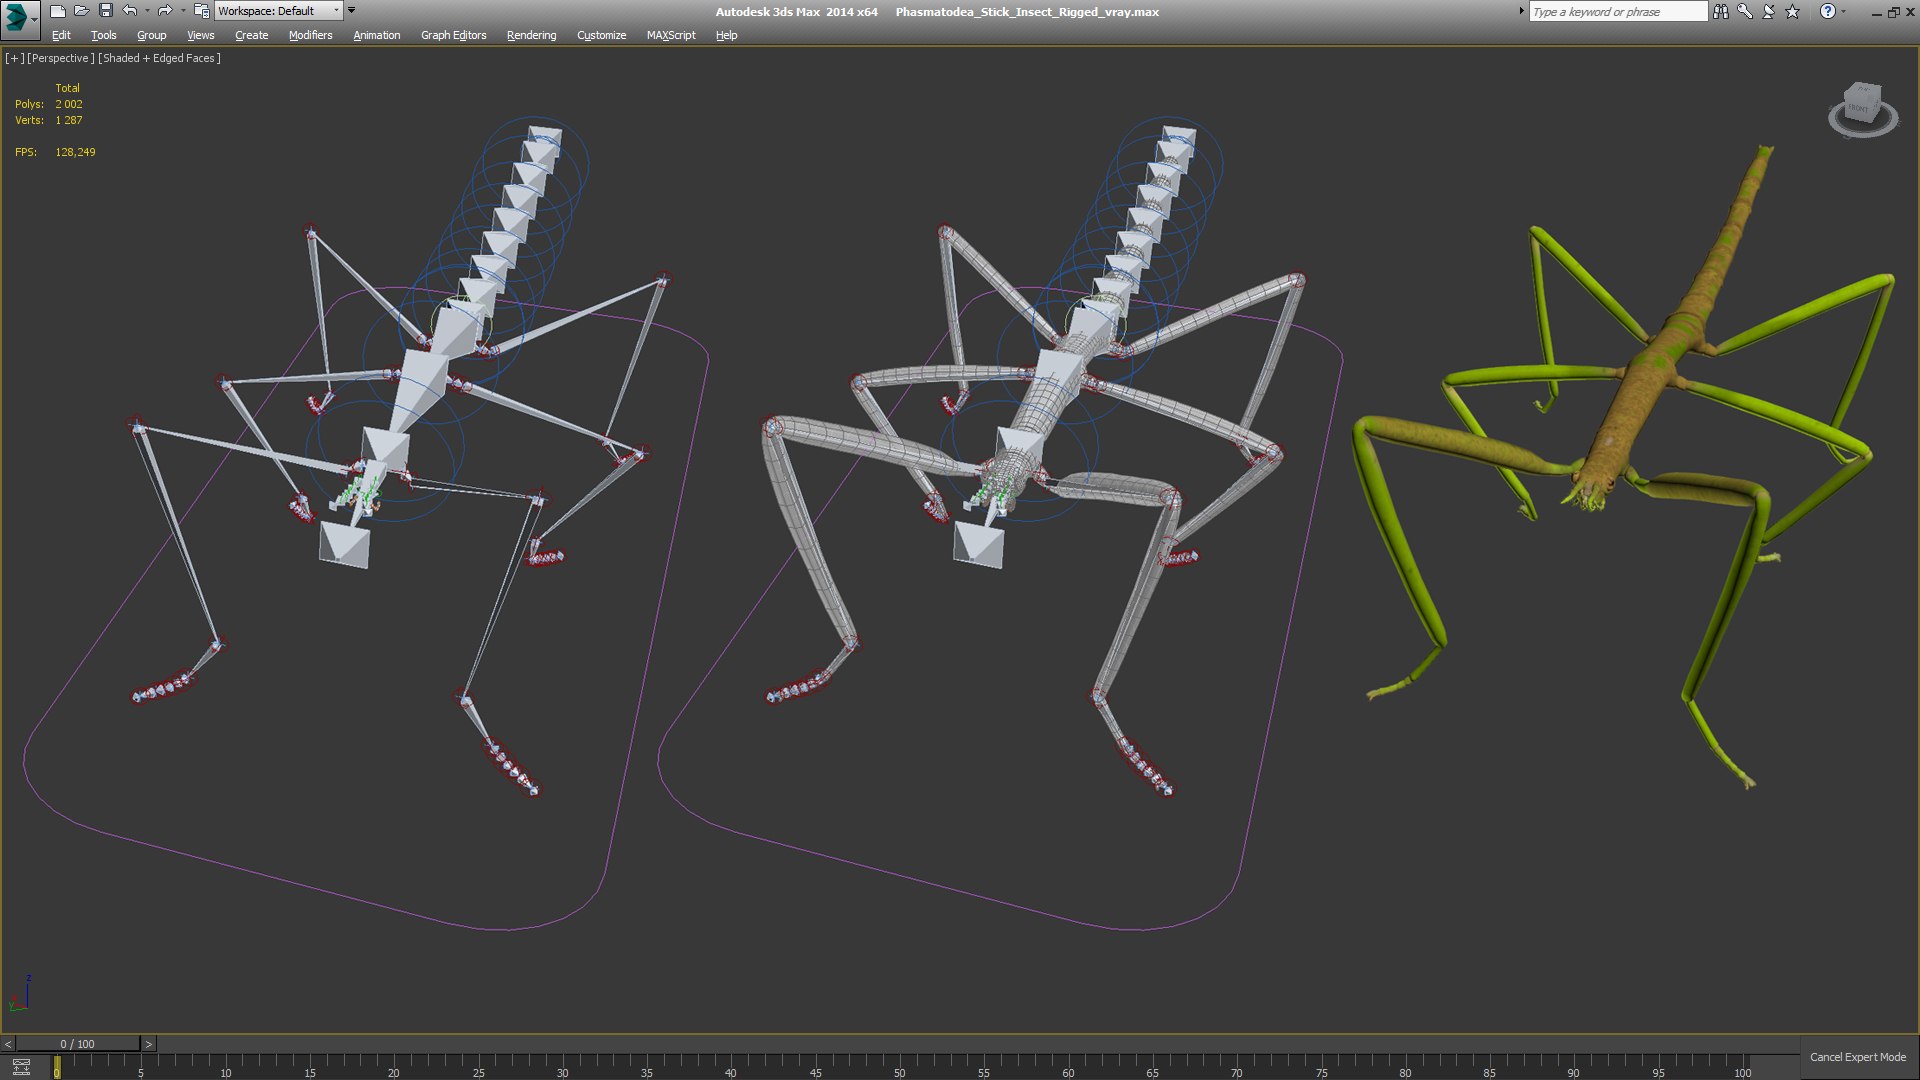Click the Key Mode toggle icon near timeline
Viewport: 1920px width, 1080px height.
point(21,1066)
